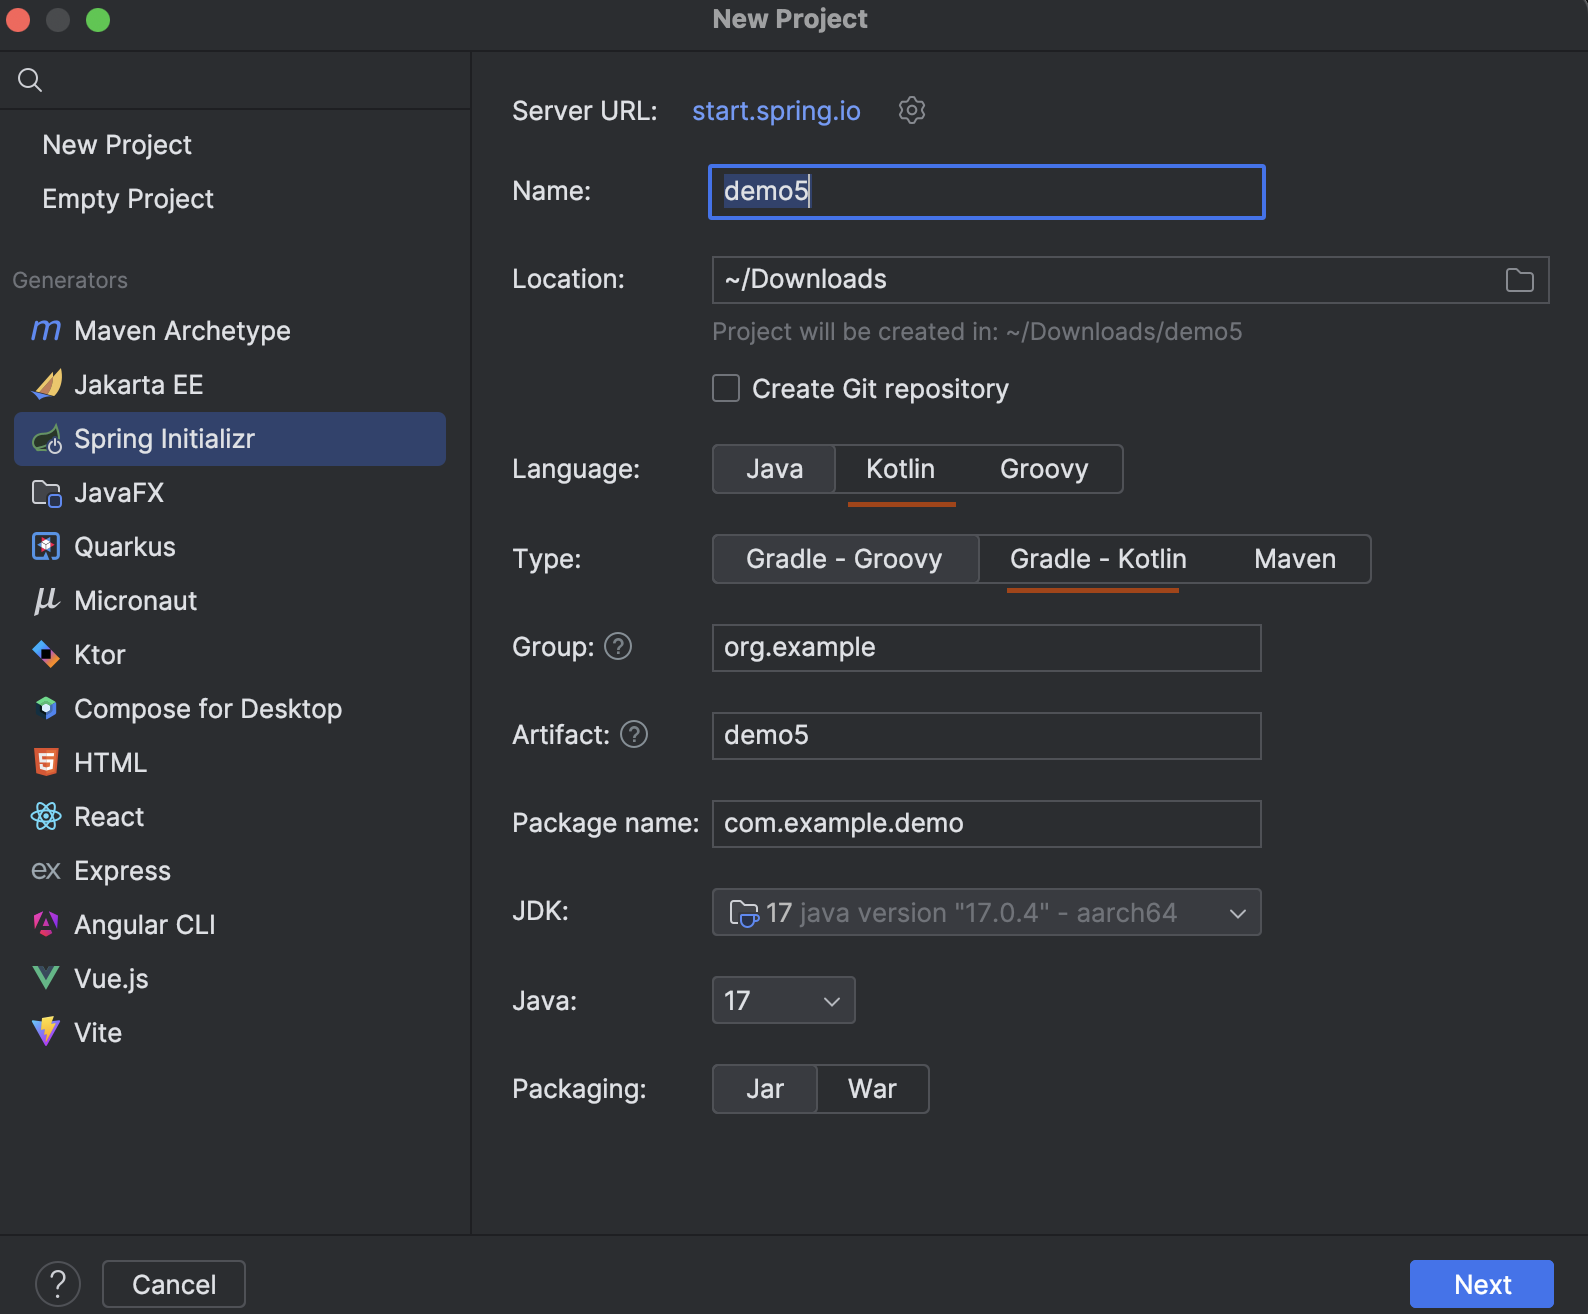Show help for Artifact field
The height and width of the screenshot is (1314, 1588).
pos(634,735)
